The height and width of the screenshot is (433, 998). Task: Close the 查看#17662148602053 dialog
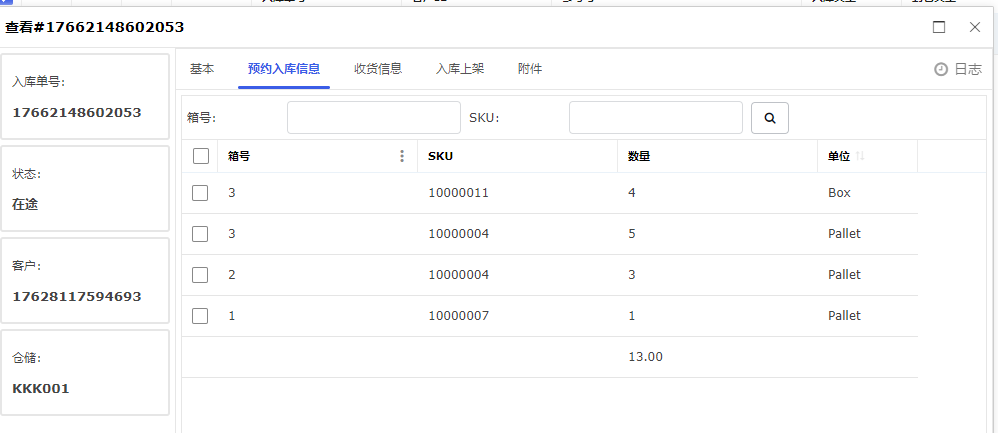(x=974, y=27)
